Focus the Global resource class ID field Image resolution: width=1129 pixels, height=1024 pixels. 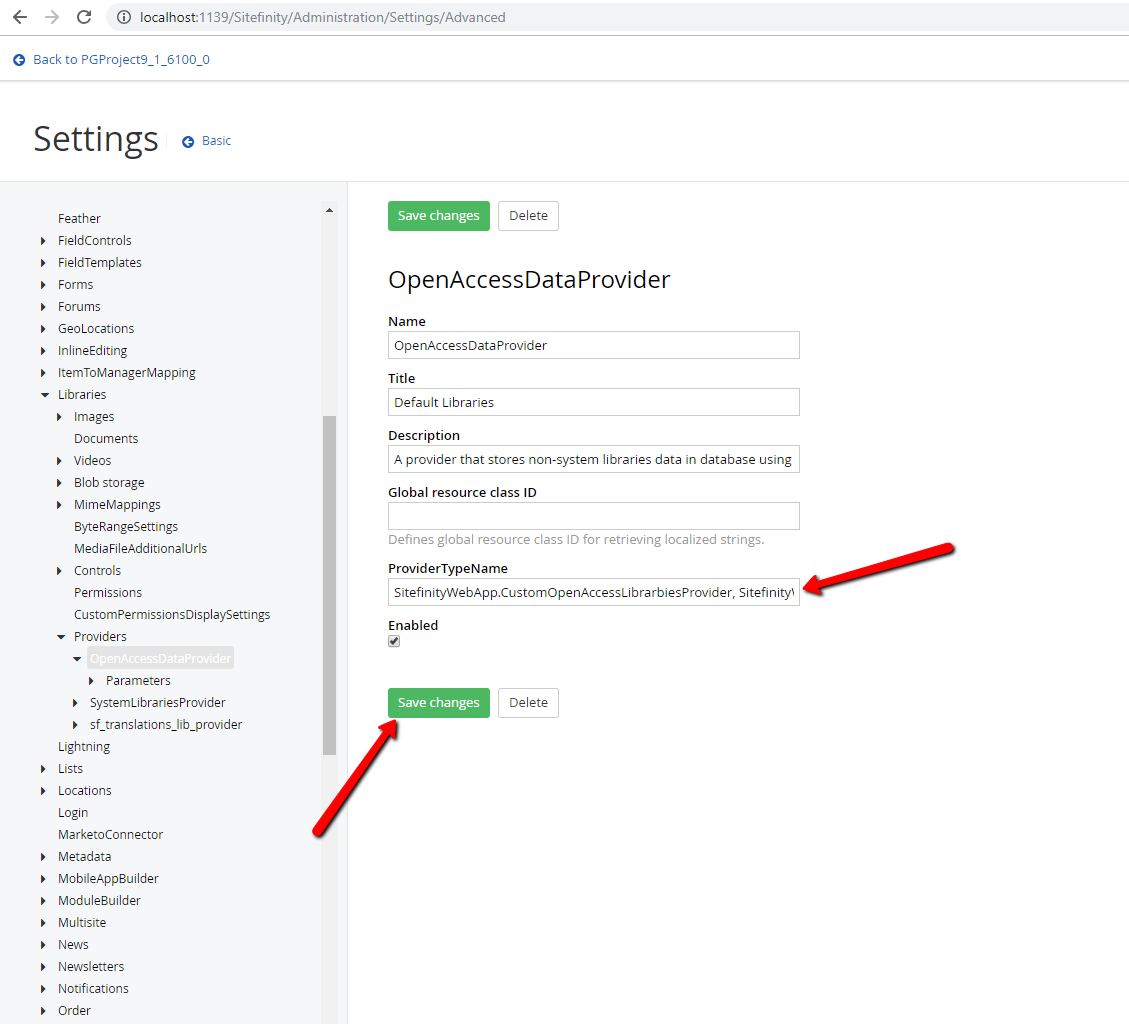click(593, 516)
